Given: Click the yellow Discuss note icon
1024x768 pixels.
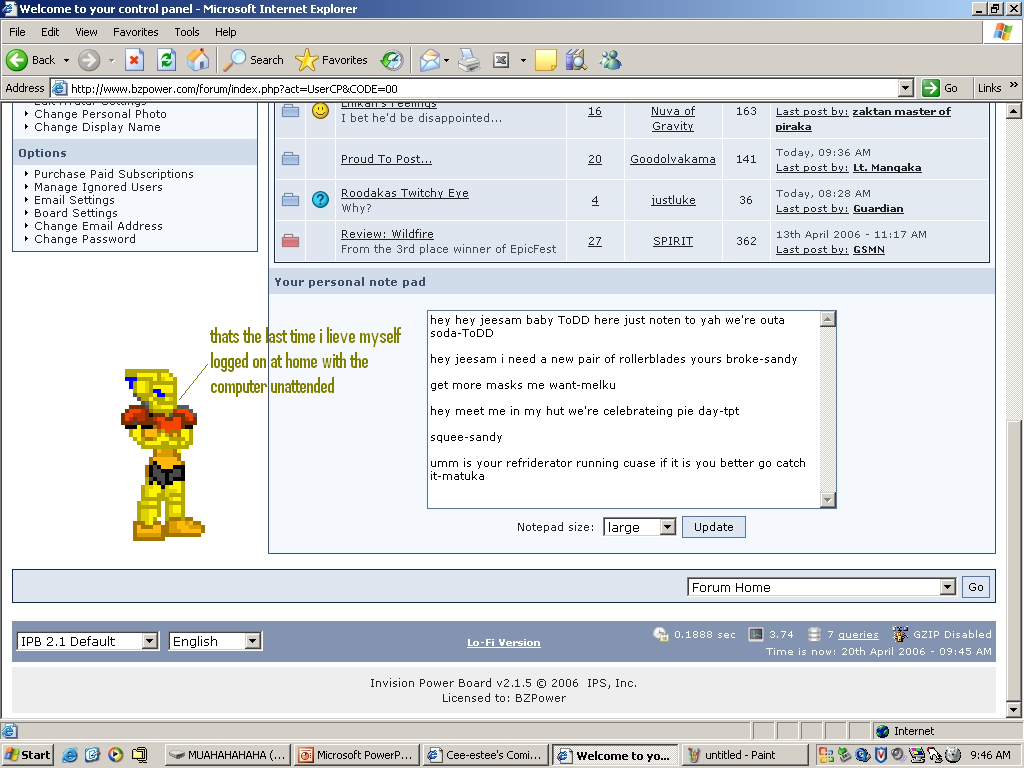Looking at the screenshot, I should (545, 60).
